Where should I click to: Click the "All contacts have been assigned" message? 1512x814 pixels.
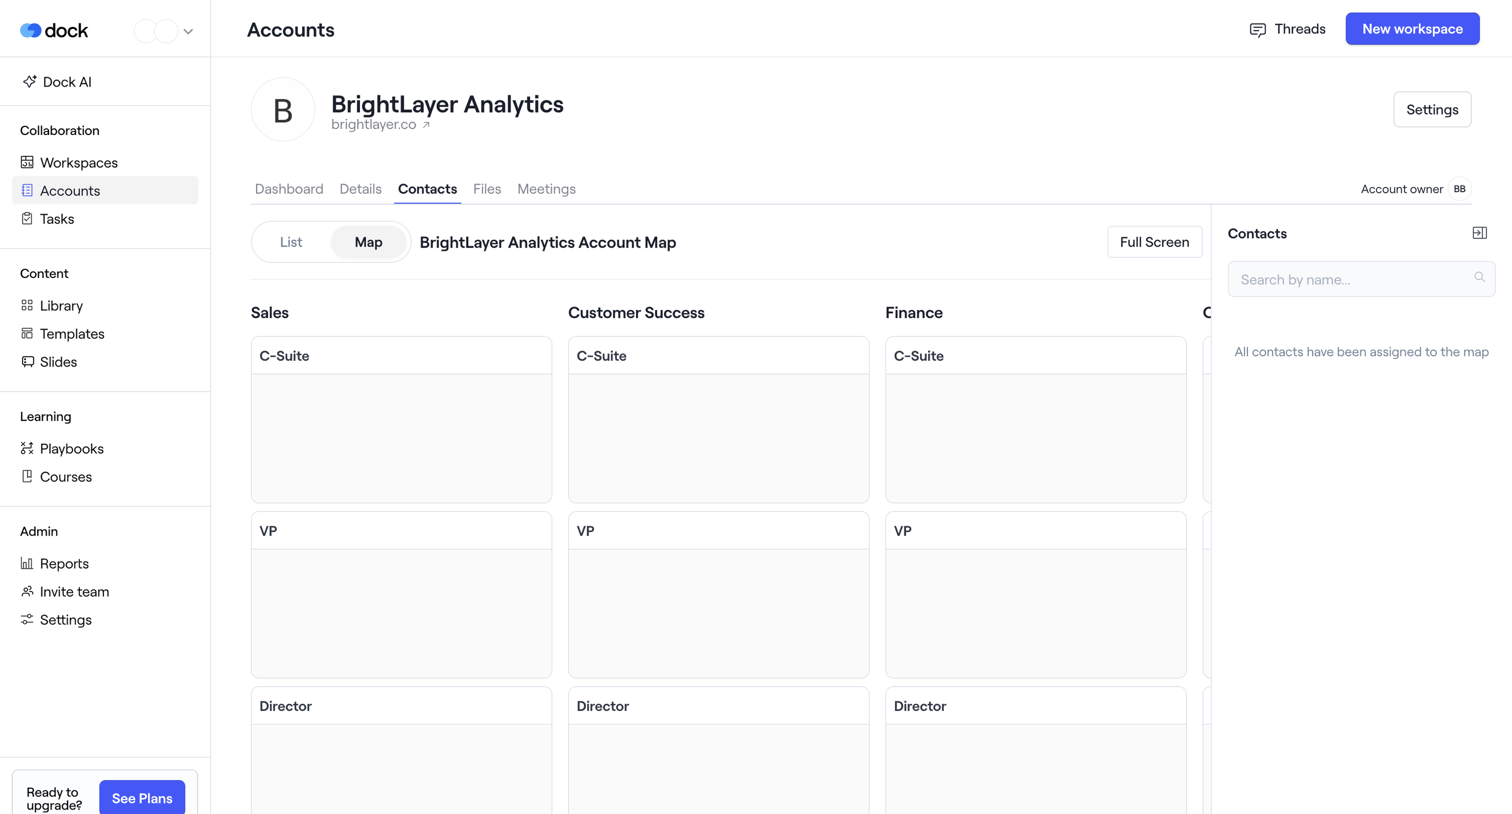click(x=1361, y=352)
